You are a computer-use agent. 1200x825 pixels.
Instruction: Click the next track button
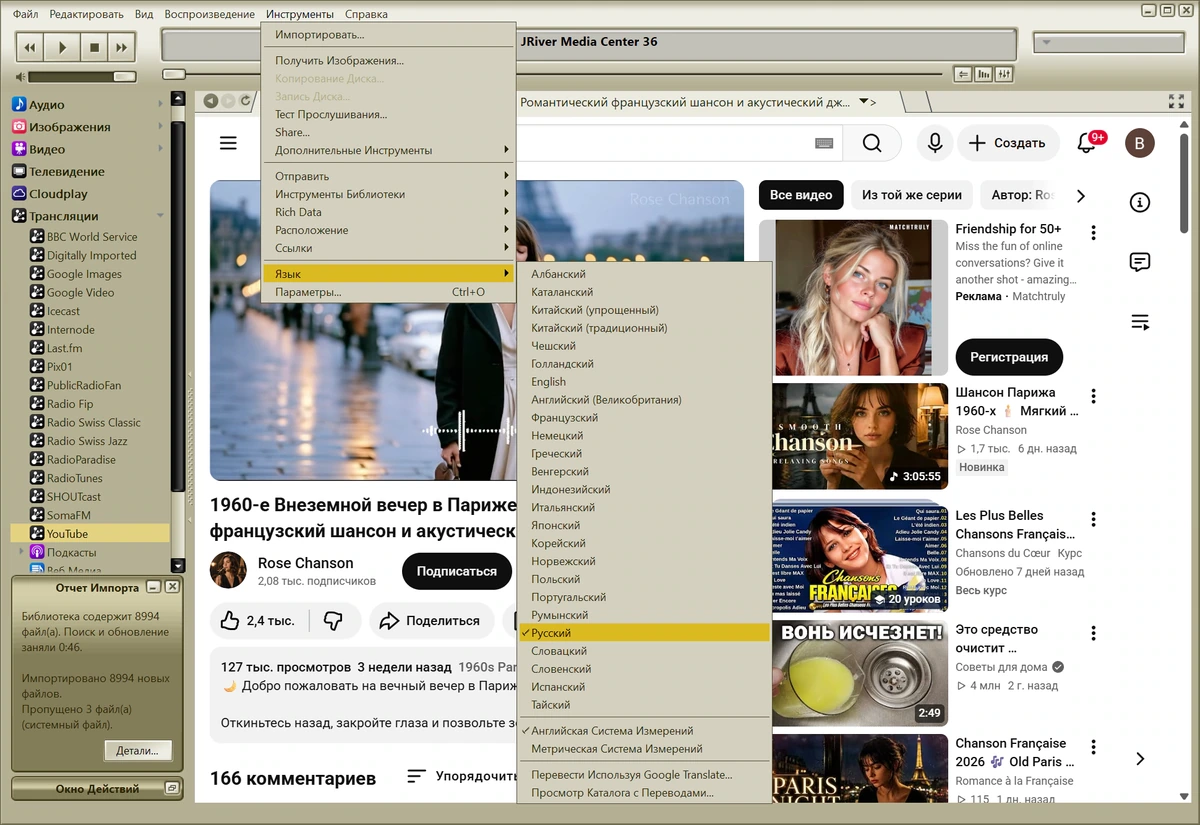click(x=122, y=47)
